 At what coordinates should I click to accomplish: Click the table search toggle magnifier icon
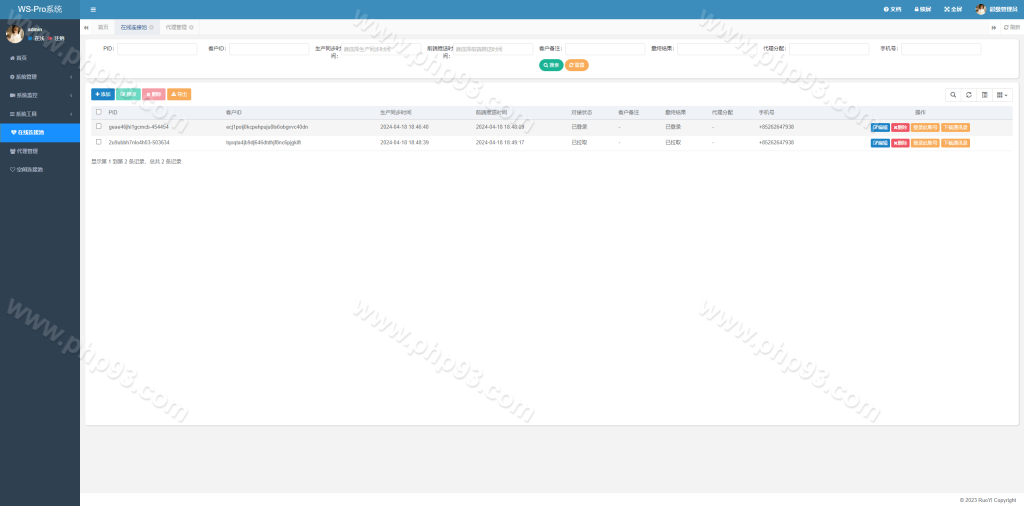[953, 95]
